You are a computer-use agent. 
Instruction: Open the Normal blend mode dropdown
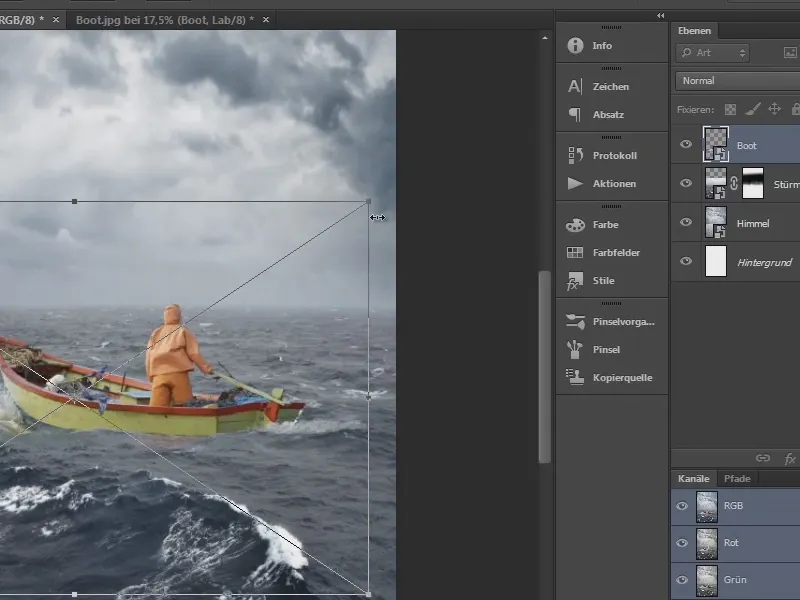click(x=738, y=81)
